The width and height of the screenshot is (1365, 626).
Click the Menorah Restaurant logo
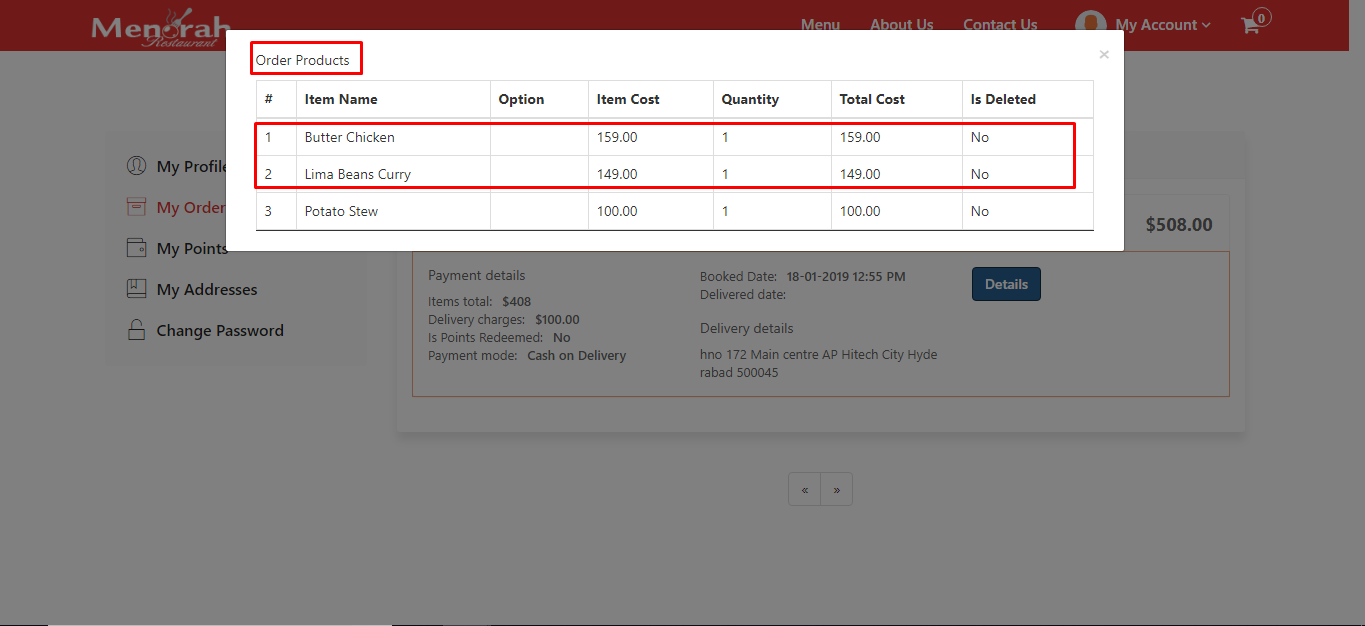click(160, 28)
